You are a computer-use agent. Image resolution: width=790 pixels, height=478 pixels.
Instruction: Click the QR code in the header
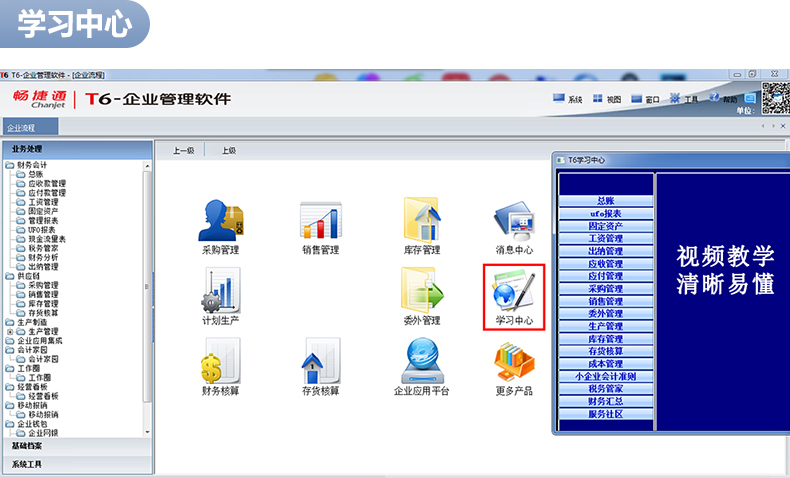coord(776,98)
